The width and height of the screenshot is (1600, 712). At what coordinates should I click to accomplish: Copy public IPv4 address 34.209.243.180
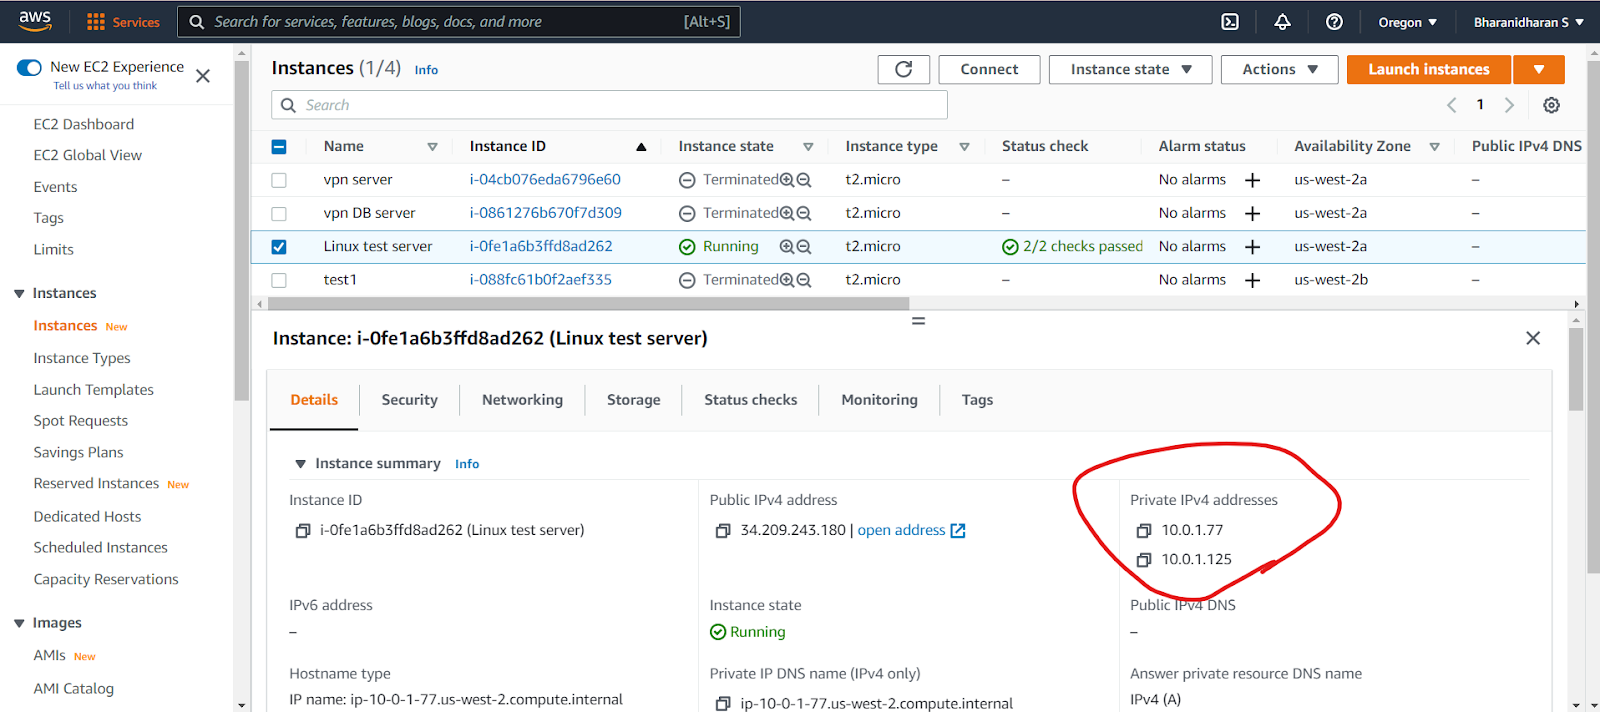point(723,531)
